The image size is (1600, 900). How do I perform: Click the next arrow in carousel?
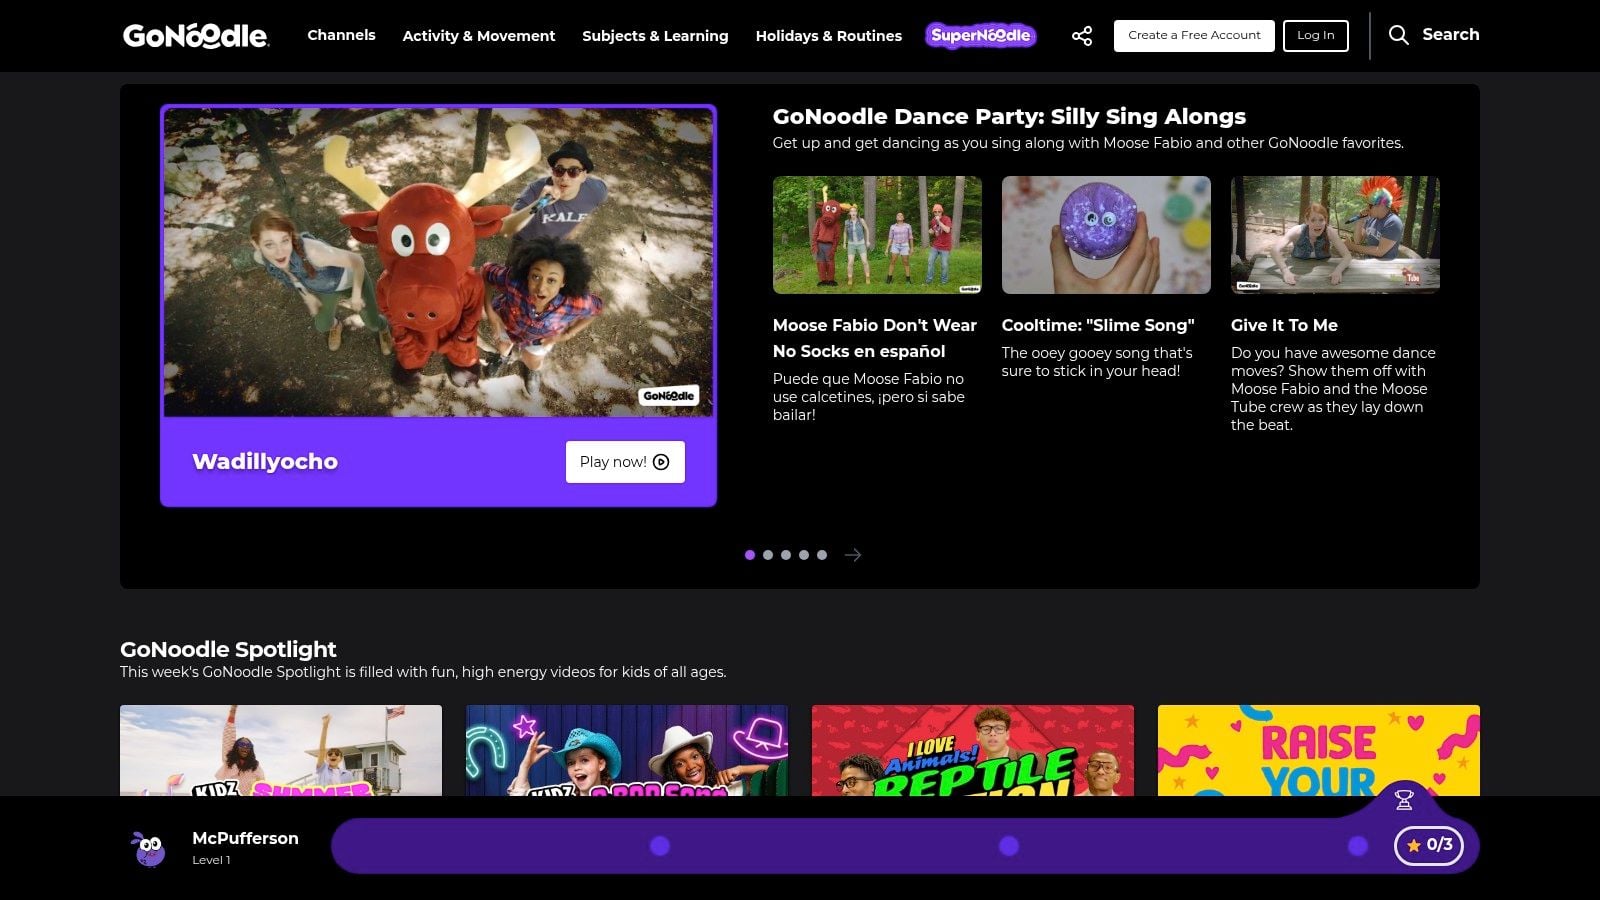click(853, 555)
